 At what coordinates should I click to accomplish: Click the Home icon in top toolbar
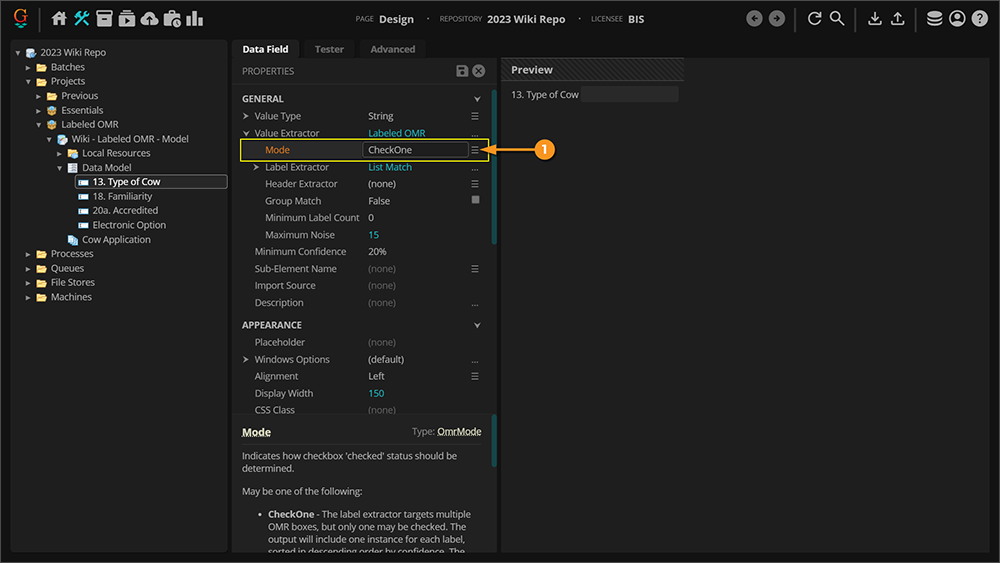(59, 19)
